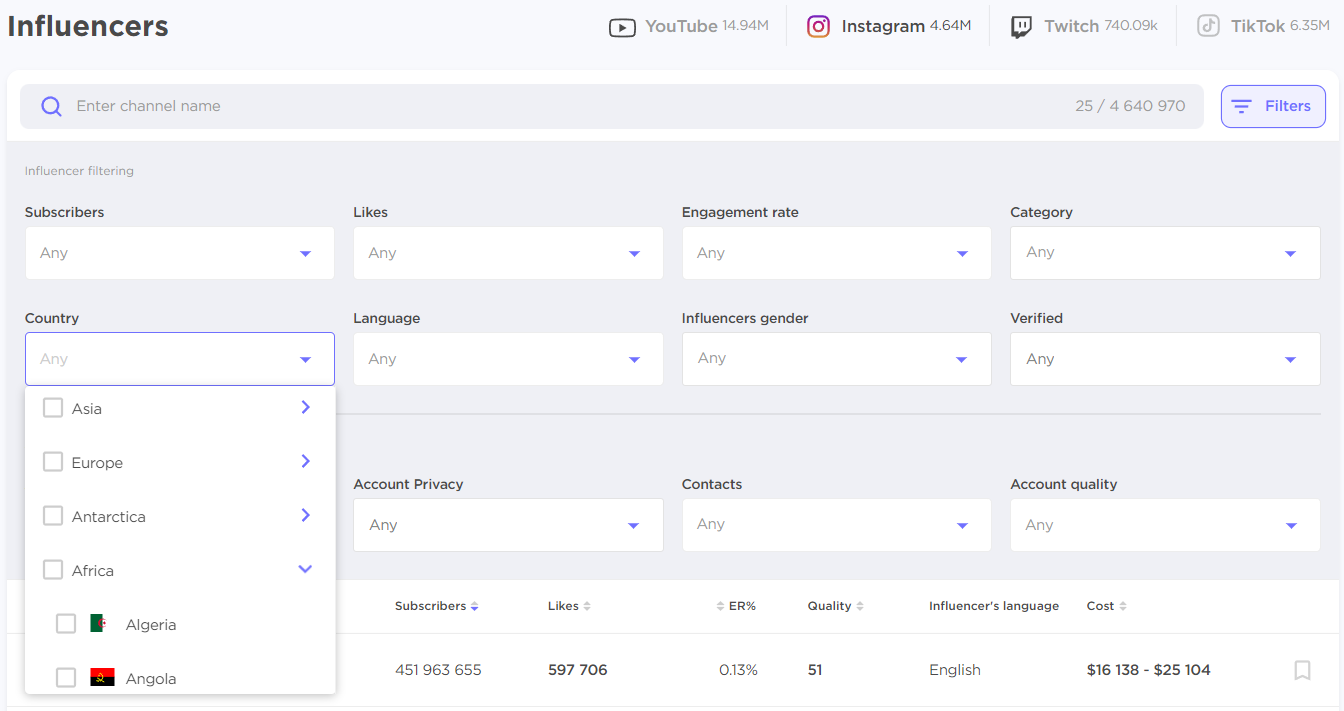Click the TikTok logo icon
The width and height of the screenshot is (1344, 711).
click(1209, 27)
